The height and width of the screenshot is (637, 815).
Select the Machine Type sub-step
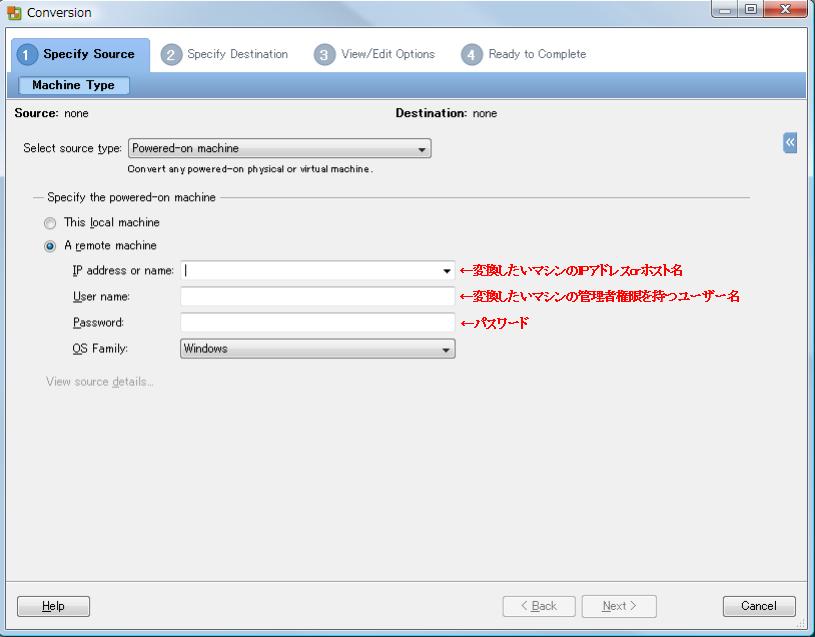click(x=74, y=85)
